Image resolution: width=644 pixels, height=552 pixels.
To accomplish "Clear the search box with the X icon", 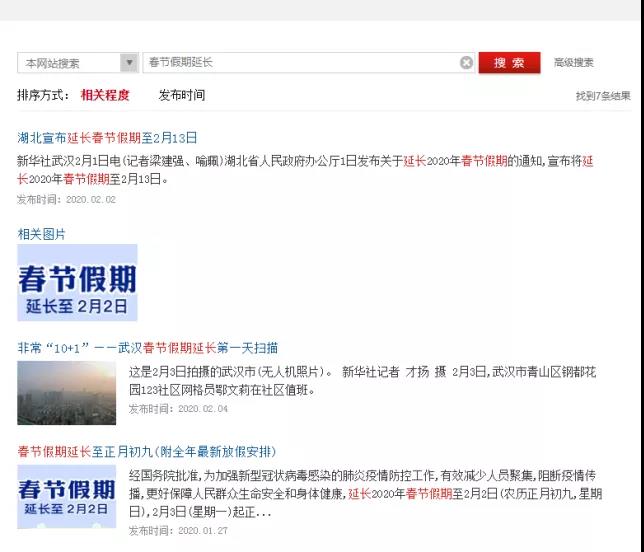I will point(466,62).
